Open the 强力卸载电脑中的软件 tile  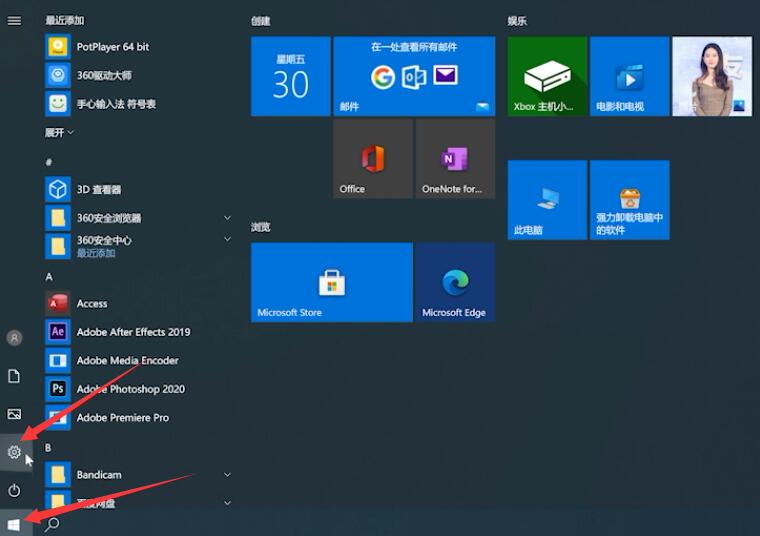[x=630, y=200]
